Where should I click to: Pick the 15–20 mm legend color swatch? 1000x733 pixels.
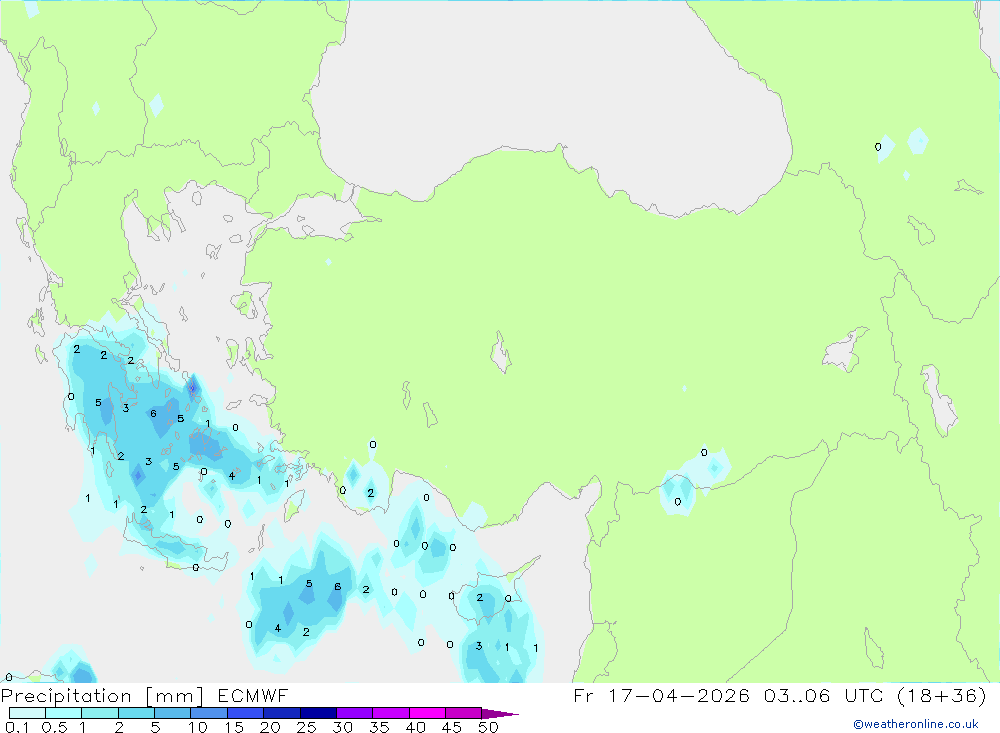pyautogui.click(x=246, y=713)
